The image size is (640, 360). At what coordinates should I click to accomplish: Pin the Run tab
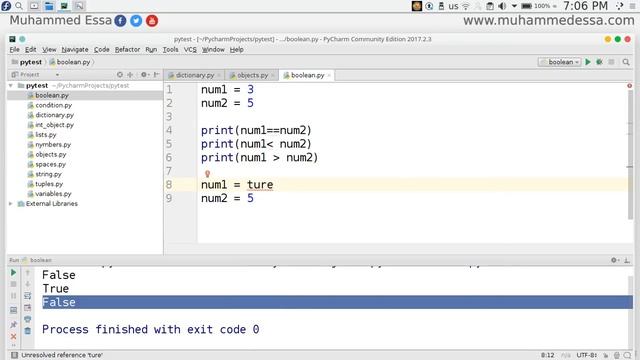13,324
